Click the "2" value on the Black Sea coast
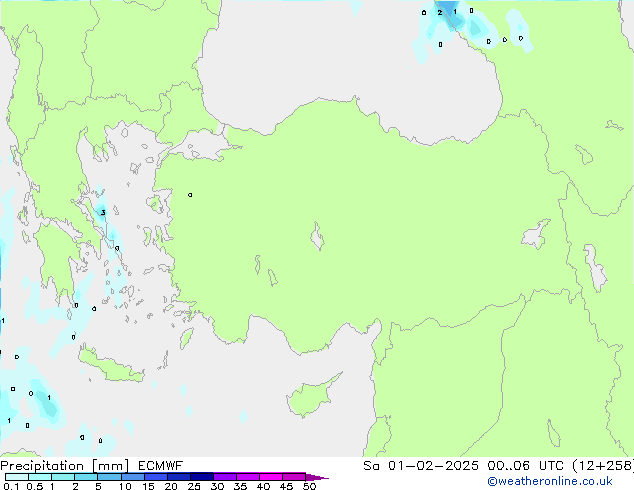This screenshot has height=490, width=634. [439, 13]
